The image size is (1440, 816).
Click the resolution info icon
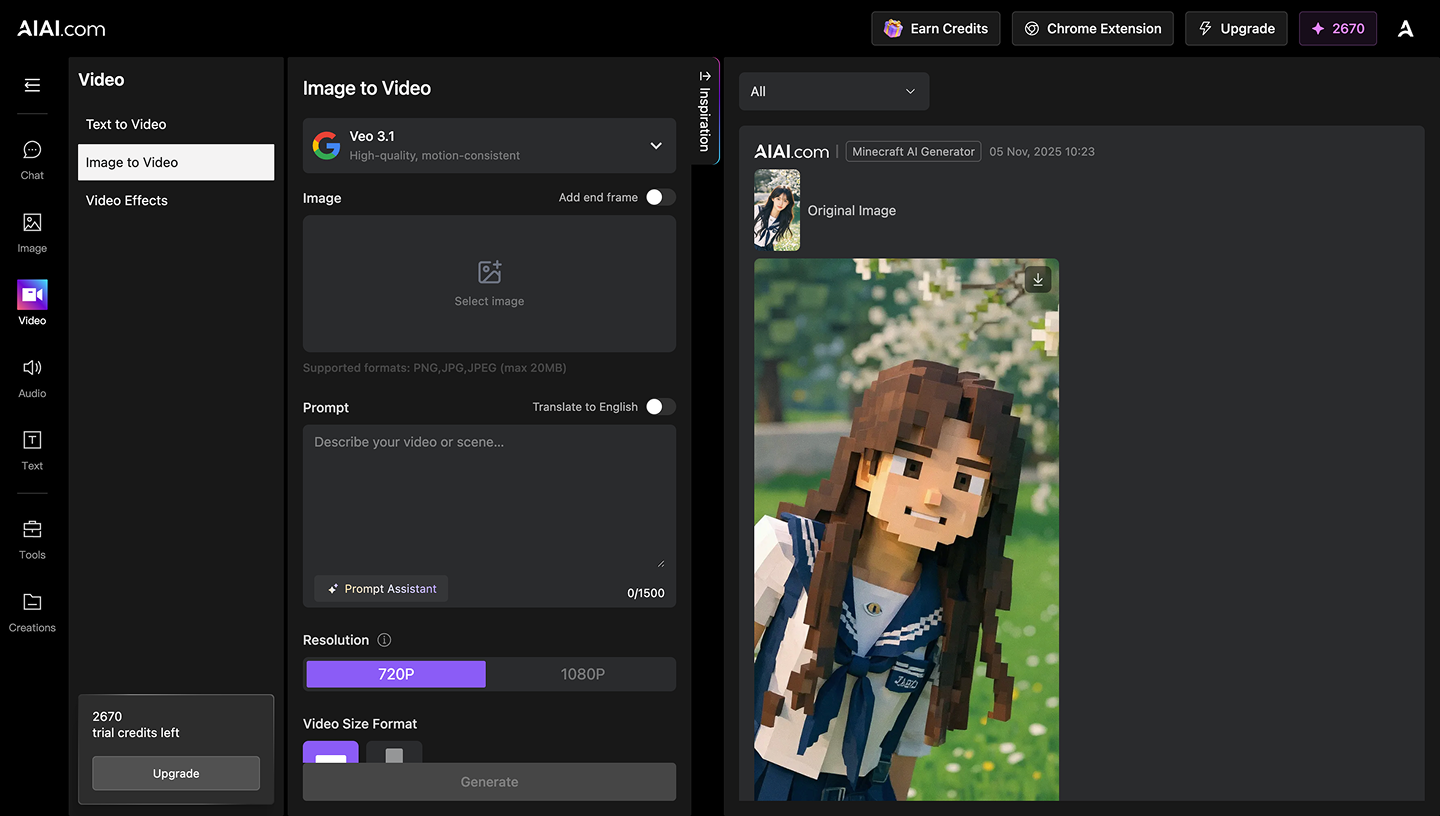pyautogui.click(x=384, y=640)
